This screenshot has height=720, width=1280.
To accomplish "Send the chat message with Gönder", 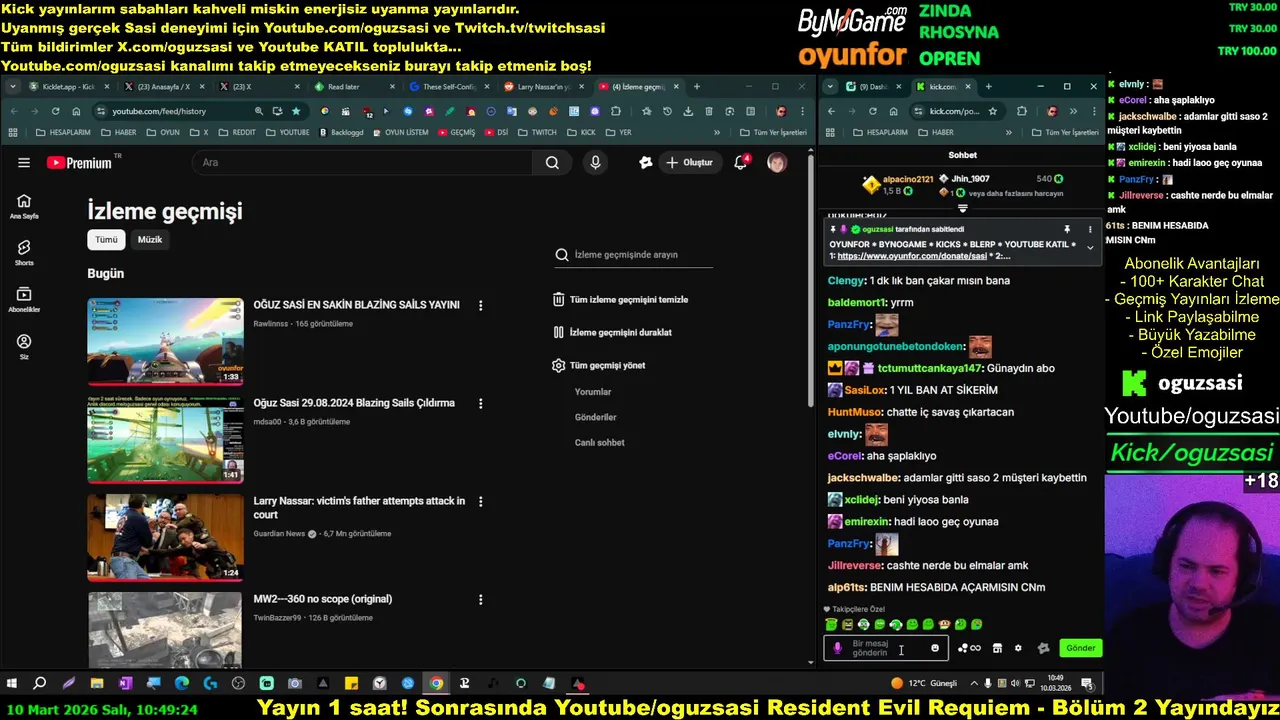I will click(x=1081, y=648).
